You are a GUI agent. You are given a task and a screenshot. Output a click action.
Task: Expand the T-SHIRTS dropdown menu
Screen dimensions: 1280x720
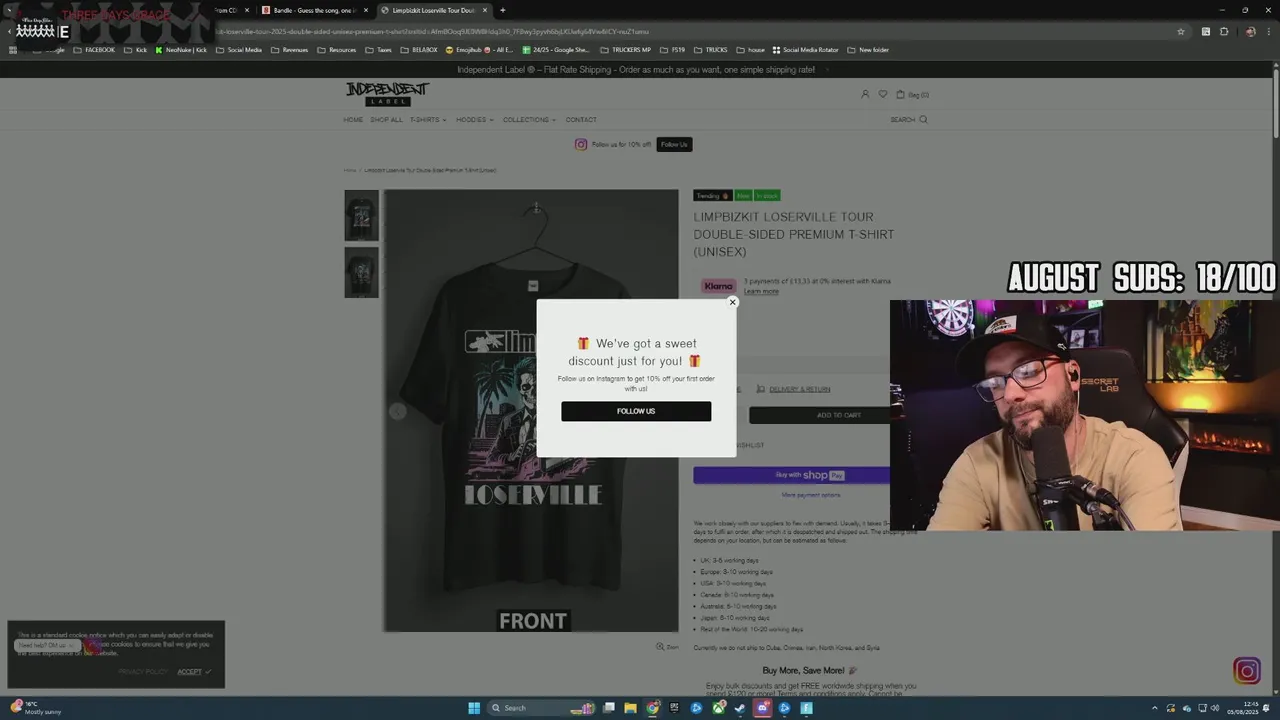coord(428,120)
